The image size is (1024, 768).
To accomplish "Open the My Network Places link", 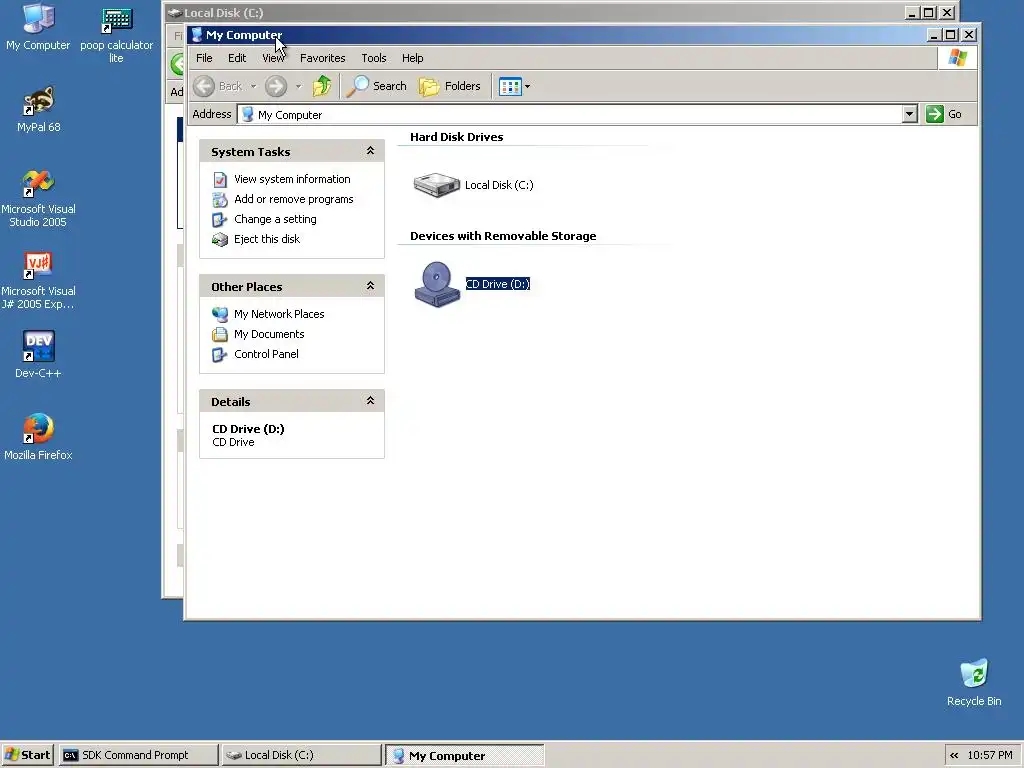I will click(279, 314).
